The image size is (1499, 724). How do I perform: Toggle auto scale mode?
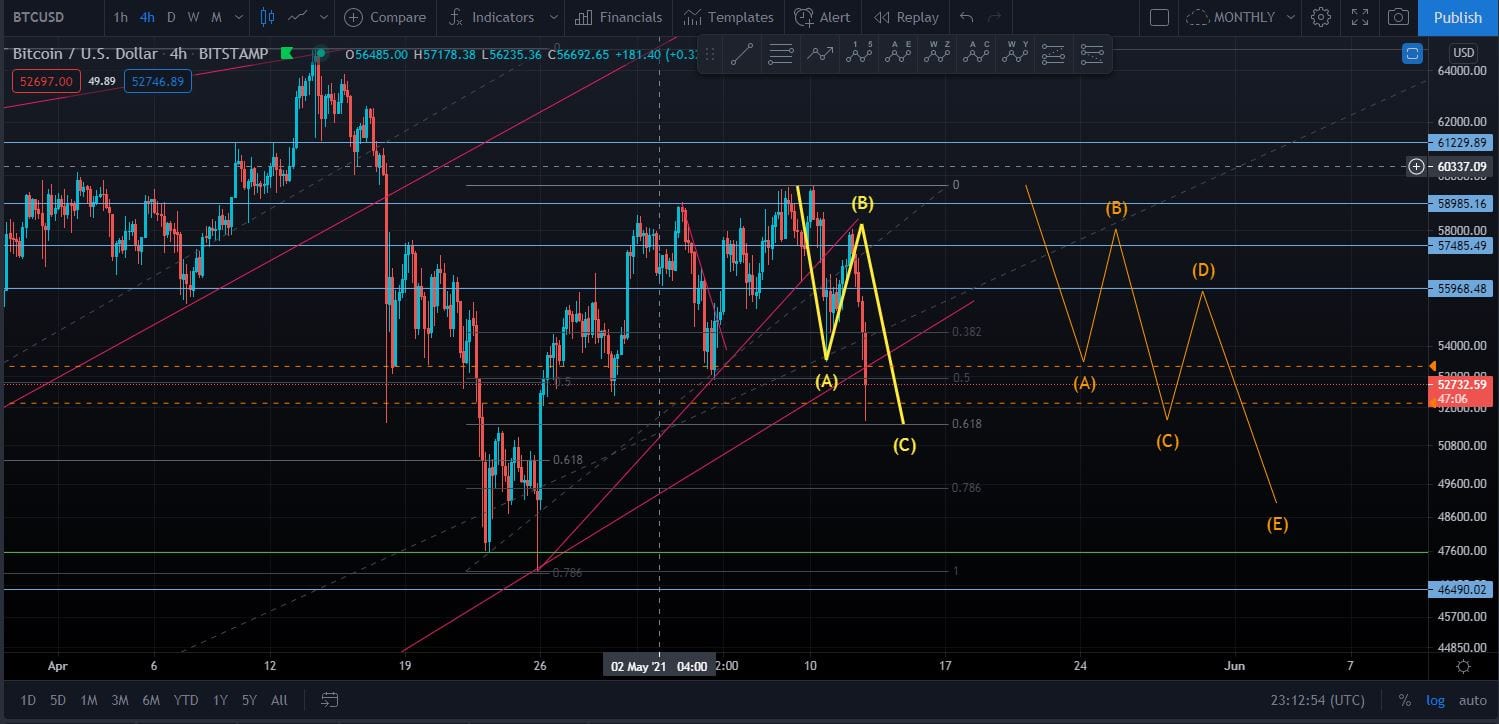tap(1472, 700)
